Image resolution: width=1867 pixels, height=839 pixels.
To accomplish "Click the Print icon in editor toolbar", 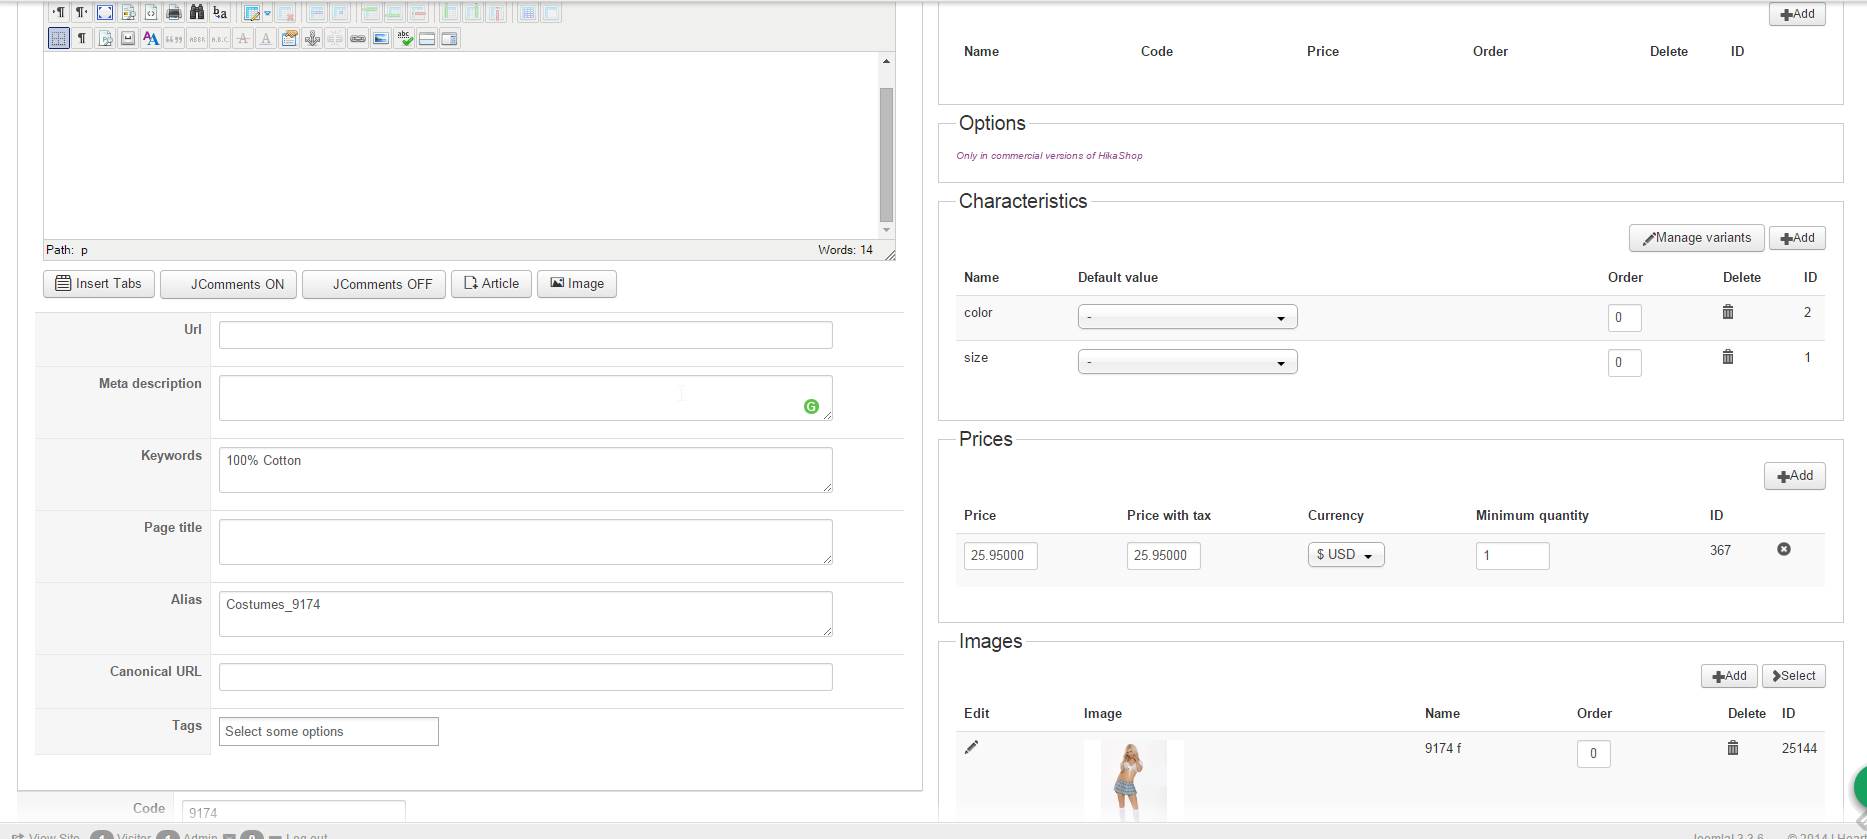I will [173, 13].
